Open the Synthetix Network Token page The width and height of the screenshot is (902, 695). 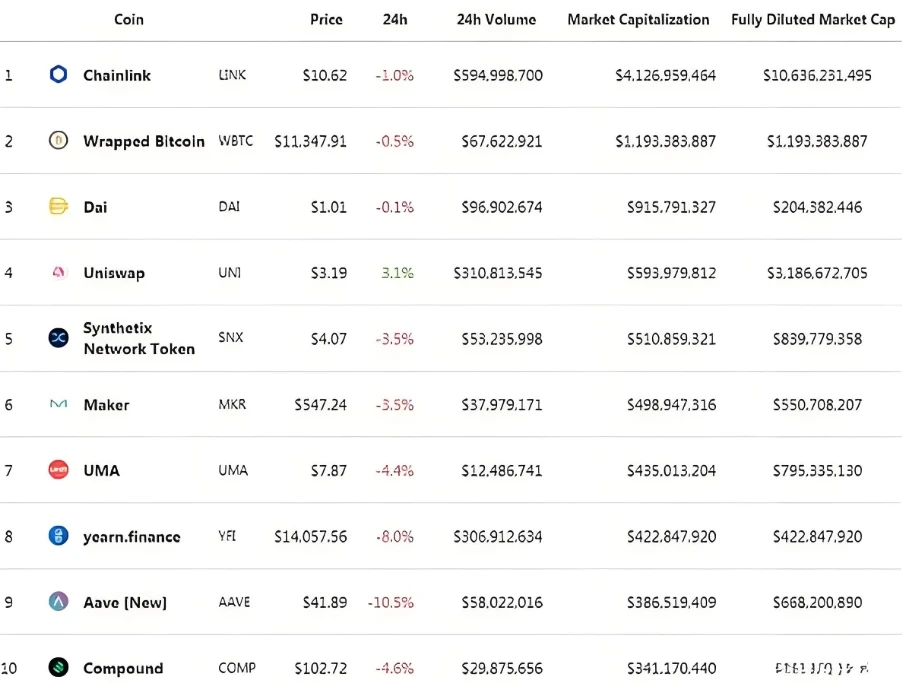point(139,338)
